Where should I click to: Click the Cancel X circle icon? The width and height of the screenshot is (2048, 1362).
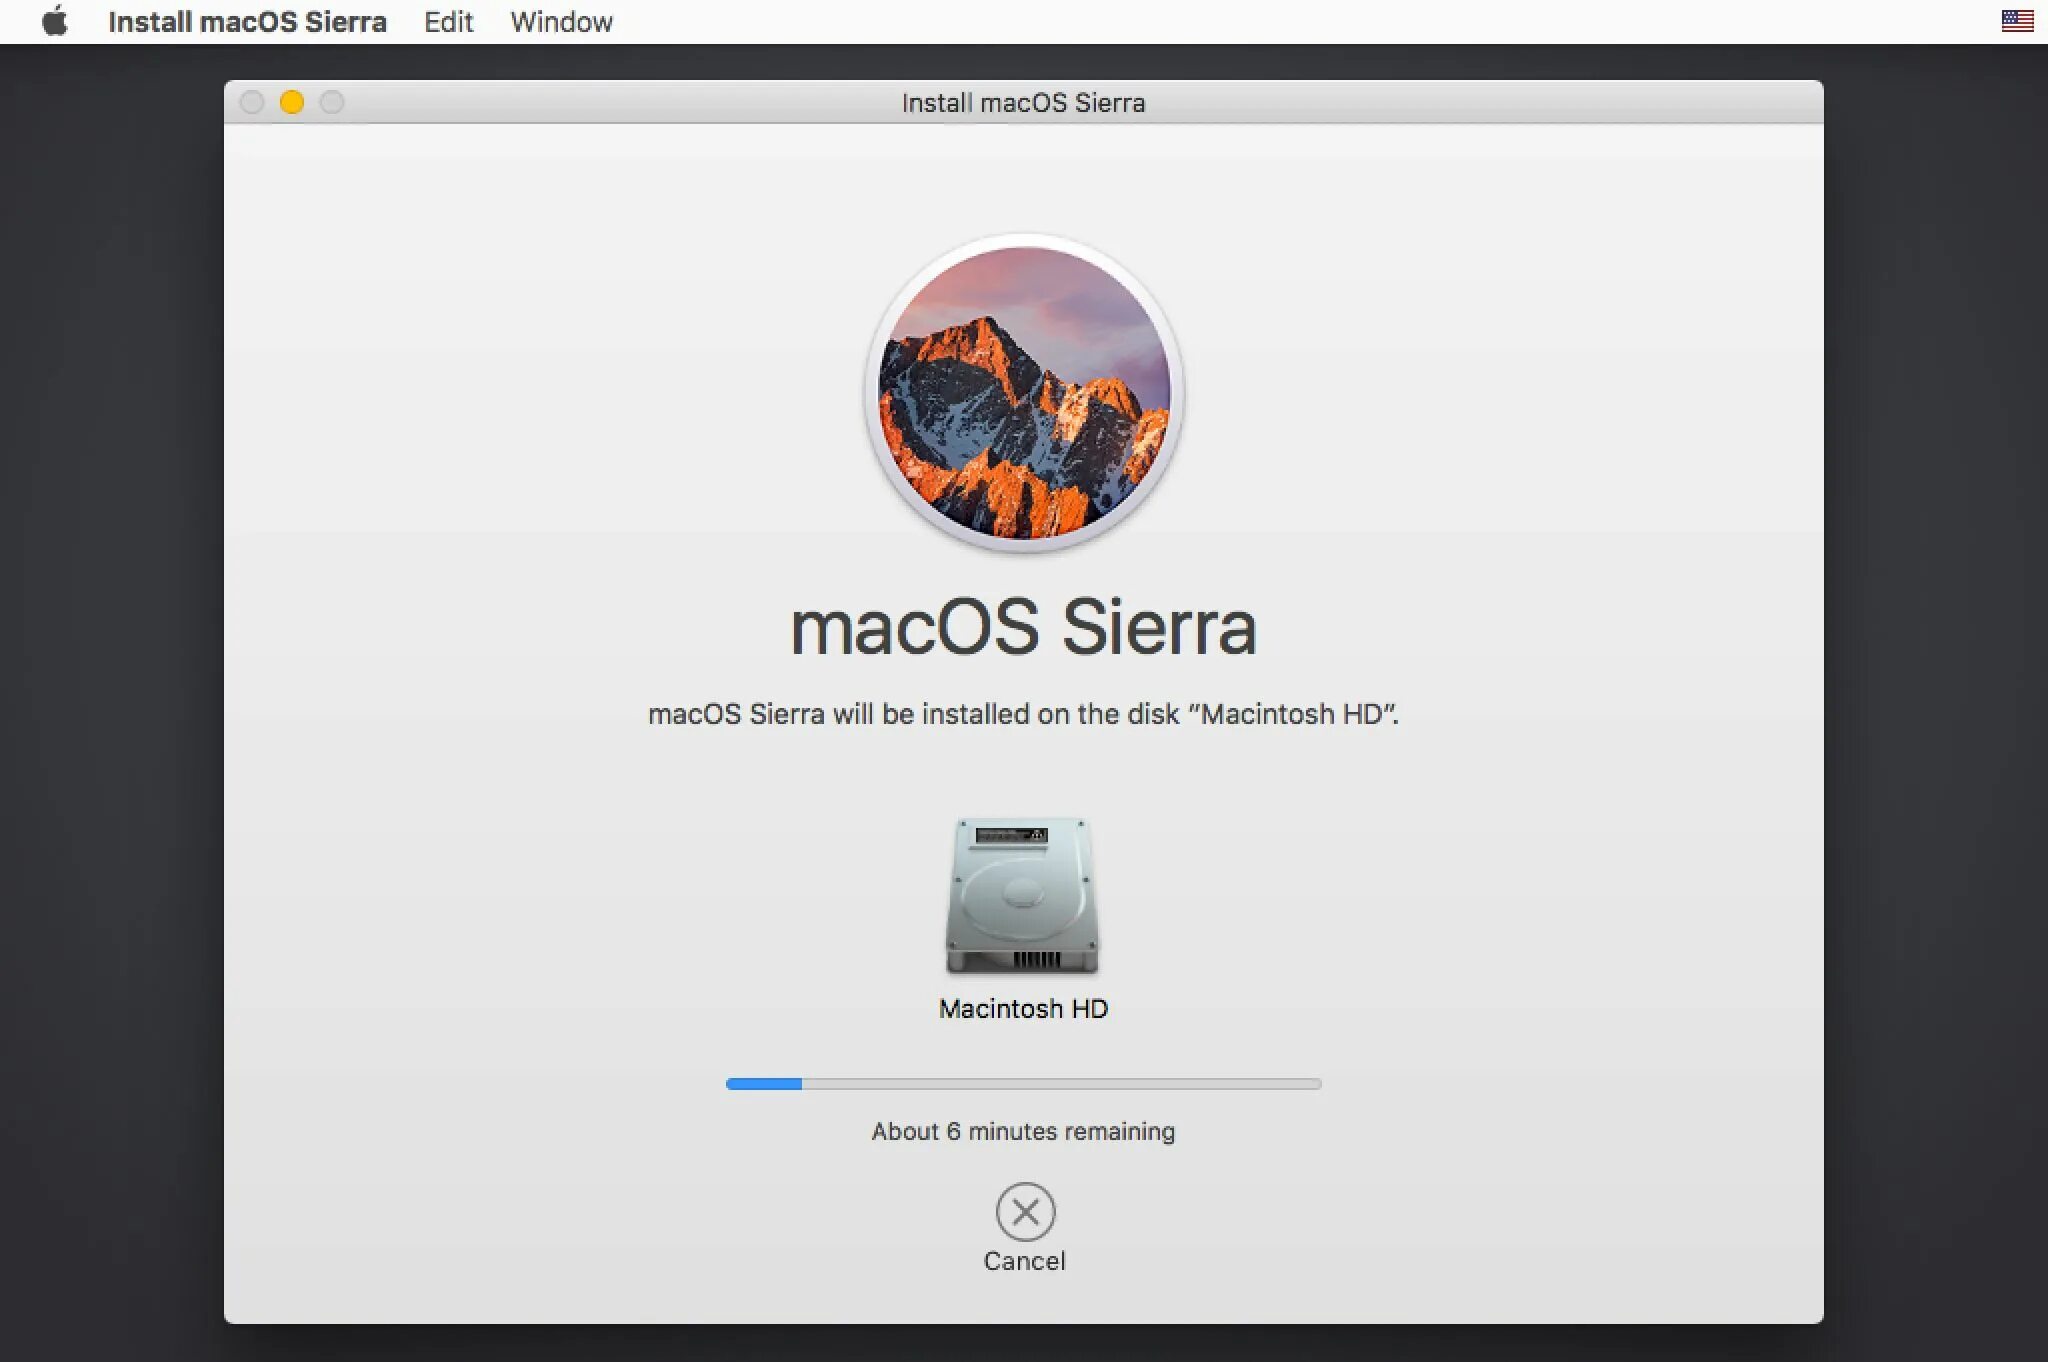(1025, 1212)
